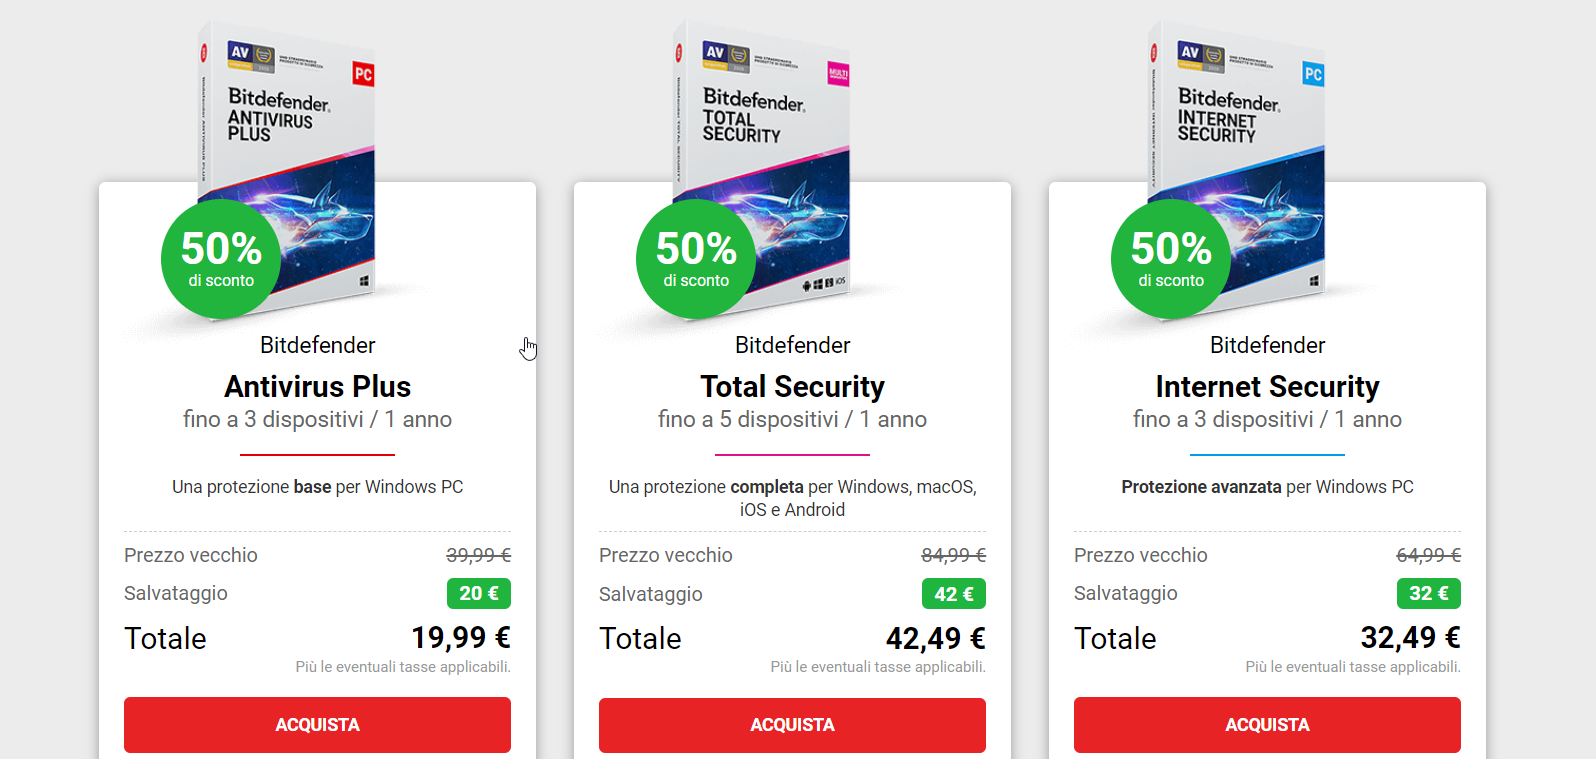Click the Internet Security product title
This screenshot has width=1596, height=759.
point(1267,386)
